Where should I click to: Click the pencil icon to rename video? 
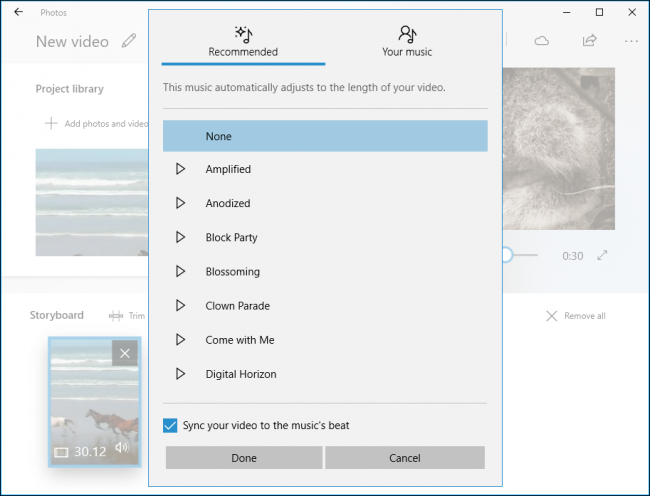click(129, 41)
